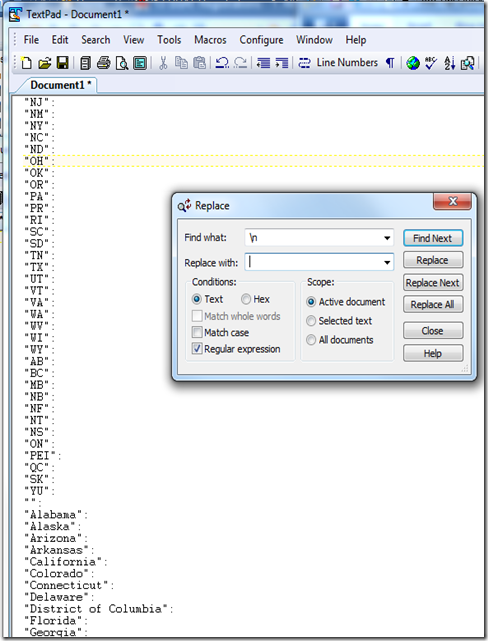Screen dimensions: 488x641
Task: Click the "Florida" line in document
Action: (x=56, y=620)
